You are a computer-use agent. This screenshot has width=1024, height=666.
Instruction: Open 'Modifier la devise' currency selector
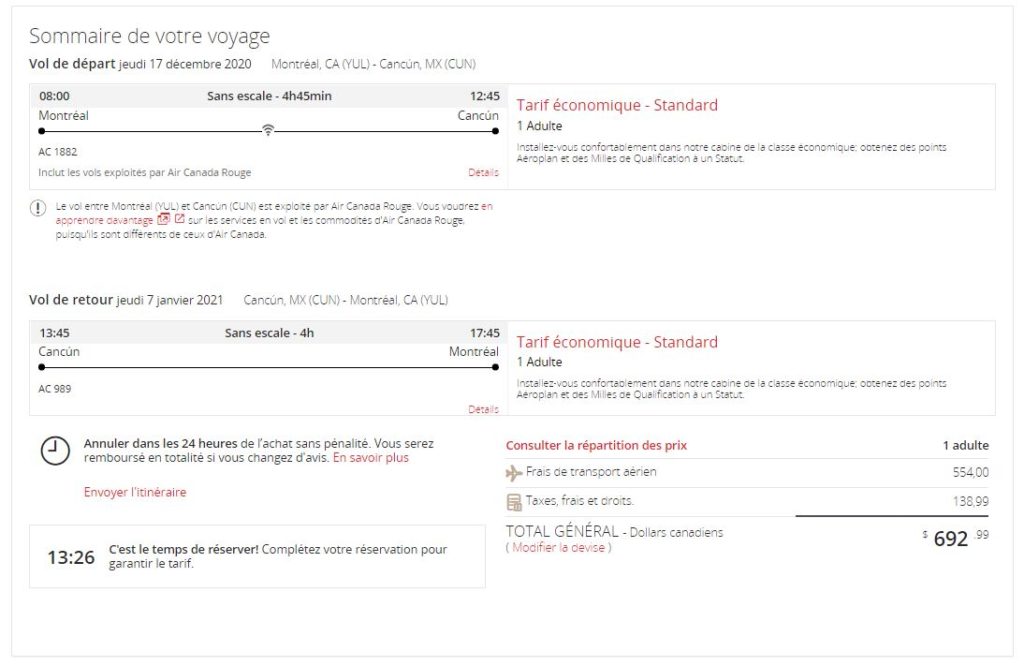pyautogui.click(x=559, y=548)
